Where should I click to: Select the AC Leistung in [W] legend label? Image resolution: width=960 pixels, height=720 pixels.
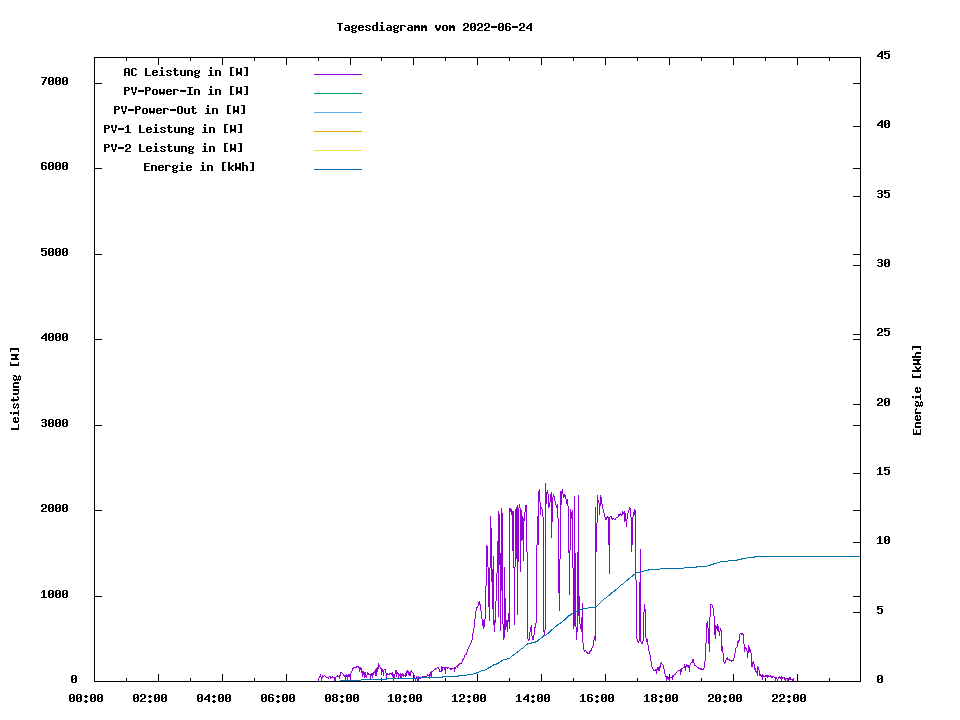point(186,72)
